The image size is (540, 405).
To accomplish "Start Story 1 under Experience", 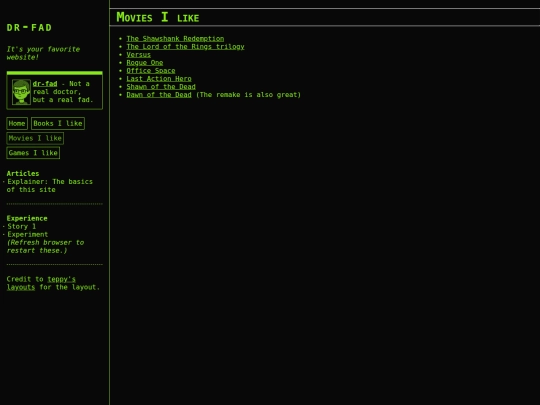I will pyautogui.click(x=22, y=226).
